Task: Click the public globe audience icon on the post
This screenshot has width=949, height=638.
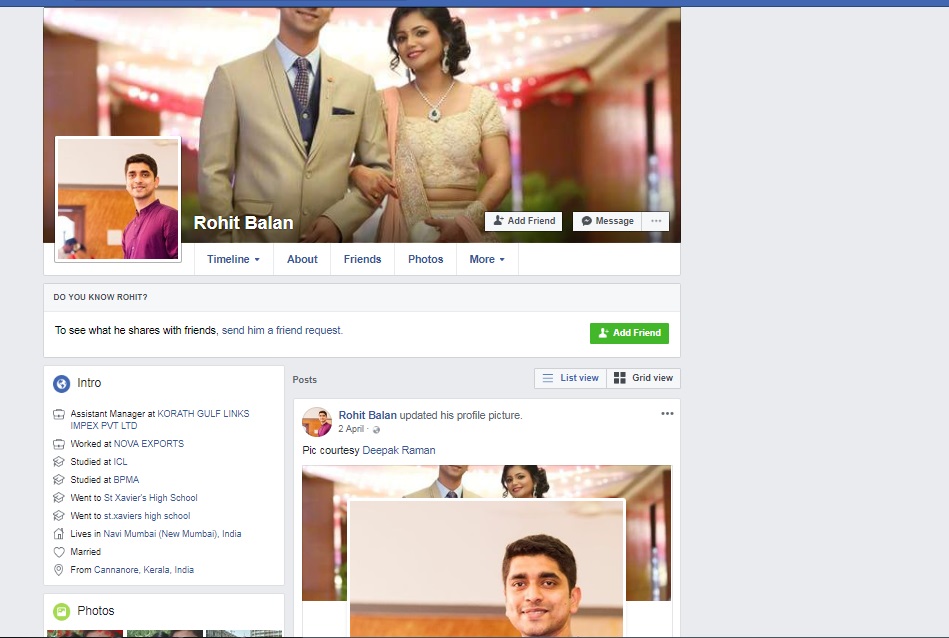Action: (376, 430)
